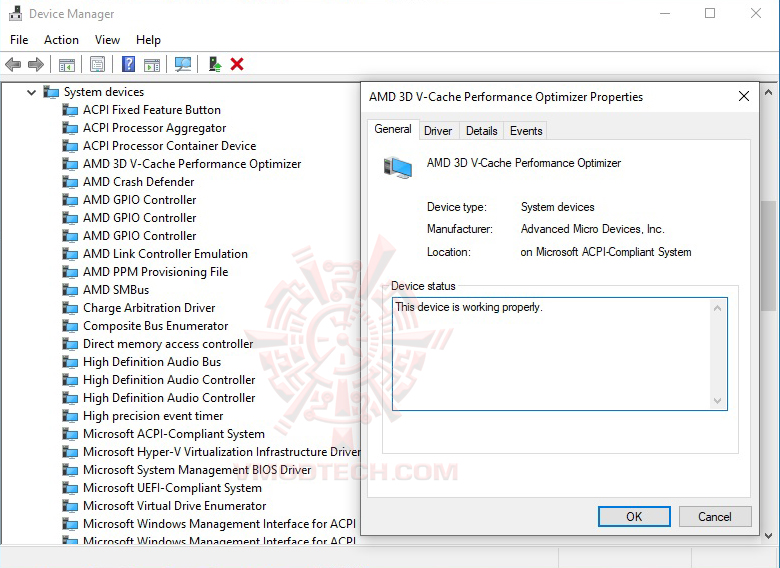Switch to the Details tab

pyautogui.click(x=482, y=131)
